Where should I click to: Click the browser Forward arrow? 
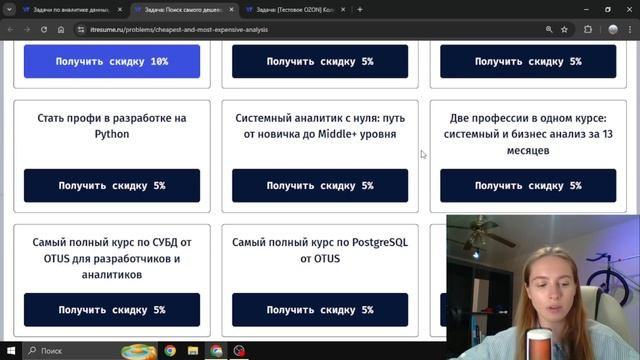pyautogui.click(x=27, y=29)
